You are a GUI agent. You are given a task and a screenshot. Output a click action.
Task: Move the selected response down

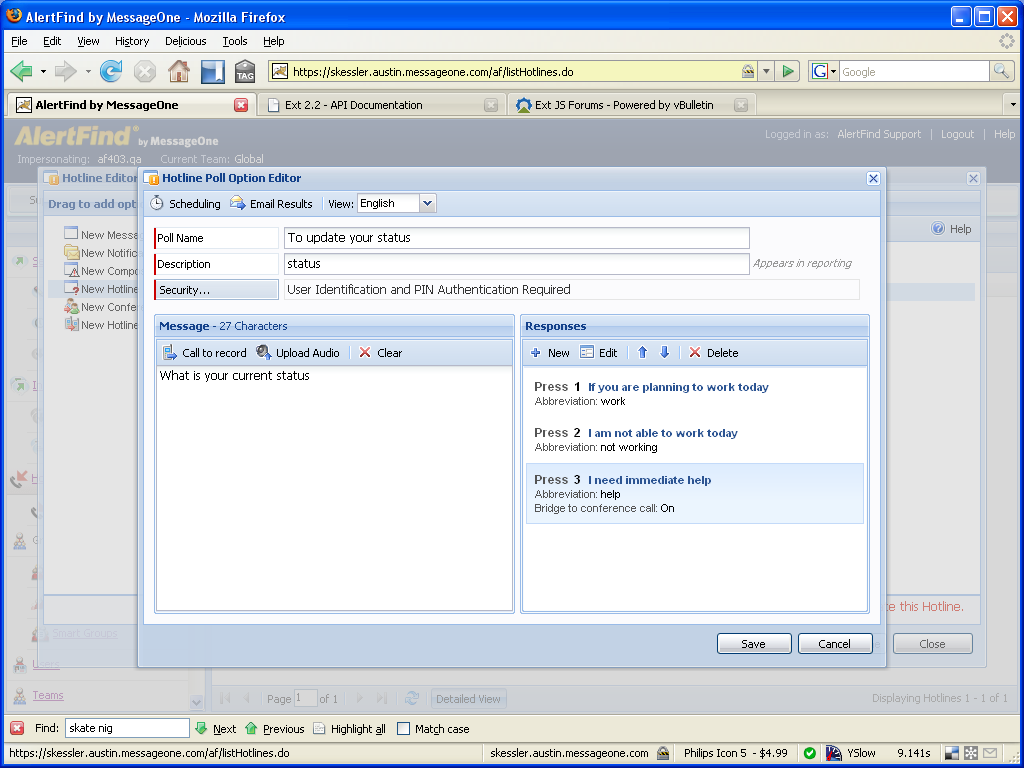point(665,353)
